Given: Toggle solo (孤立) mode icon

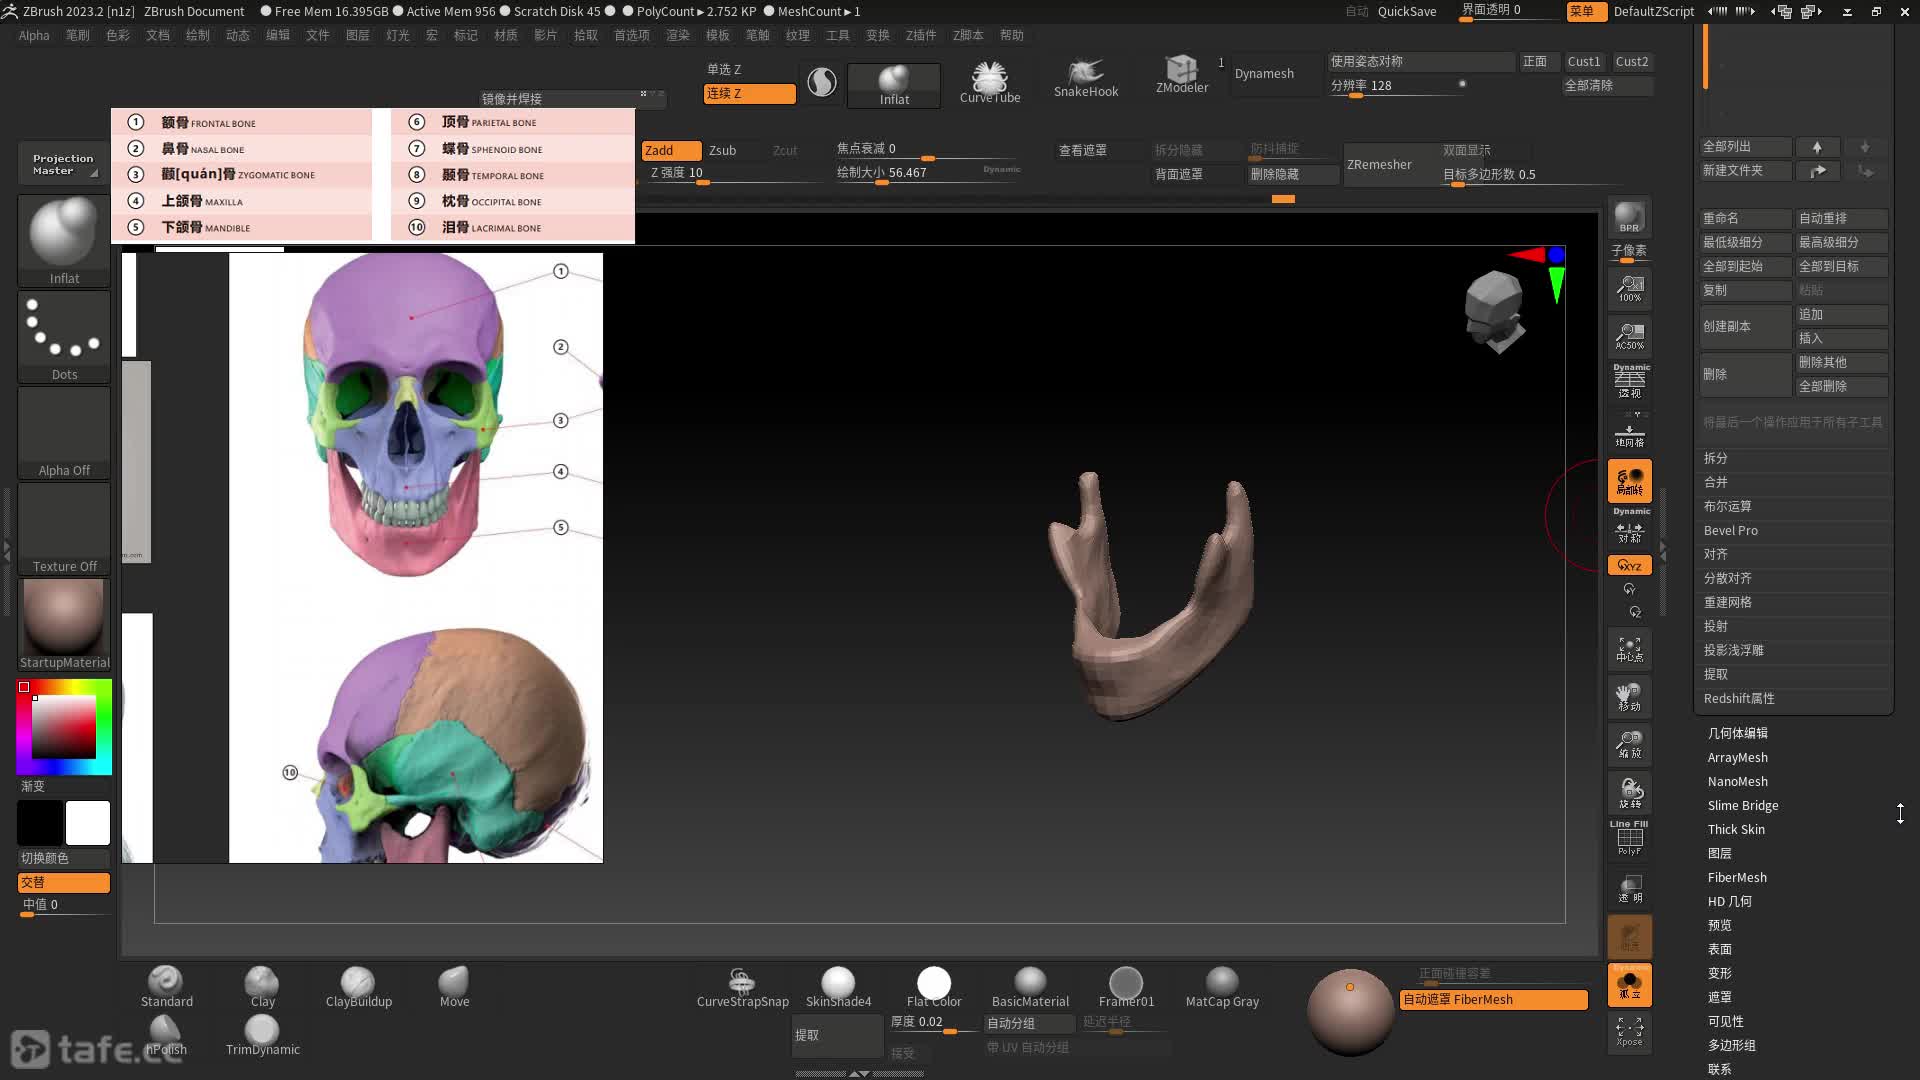Looking at the screenshot, I should 1629,985.
